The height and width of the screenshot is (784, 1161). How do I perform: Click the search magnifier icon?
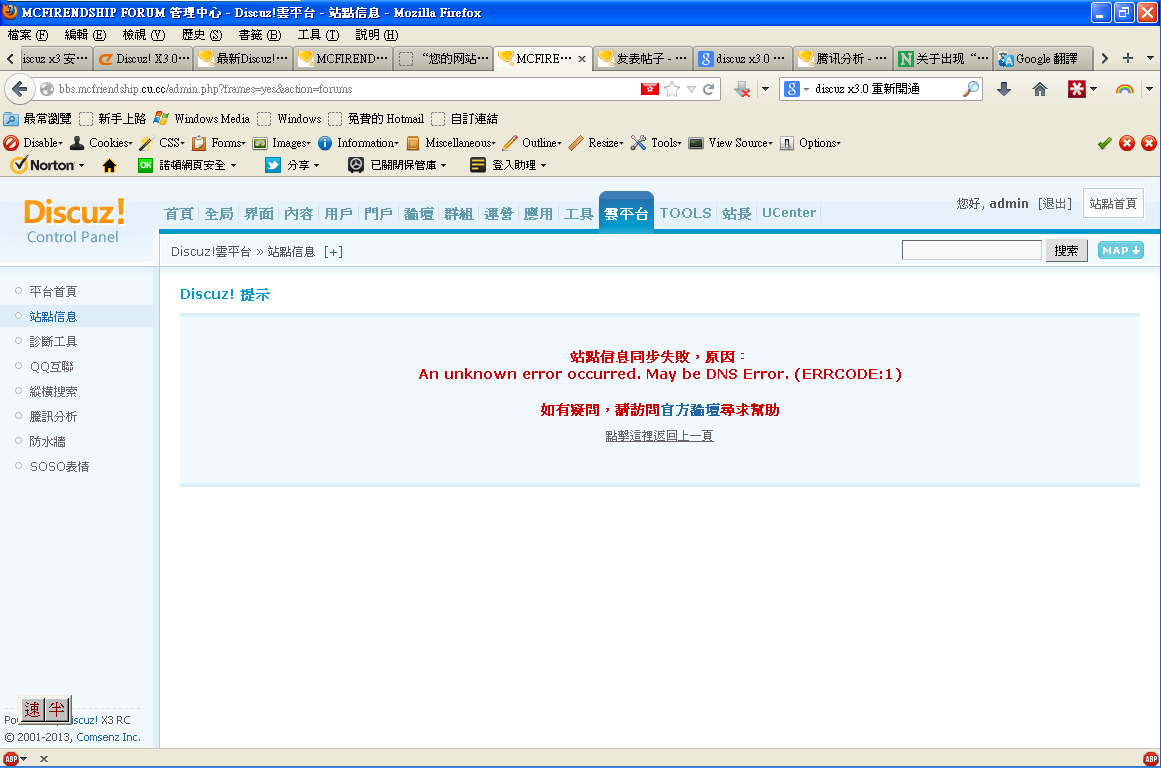971,89
